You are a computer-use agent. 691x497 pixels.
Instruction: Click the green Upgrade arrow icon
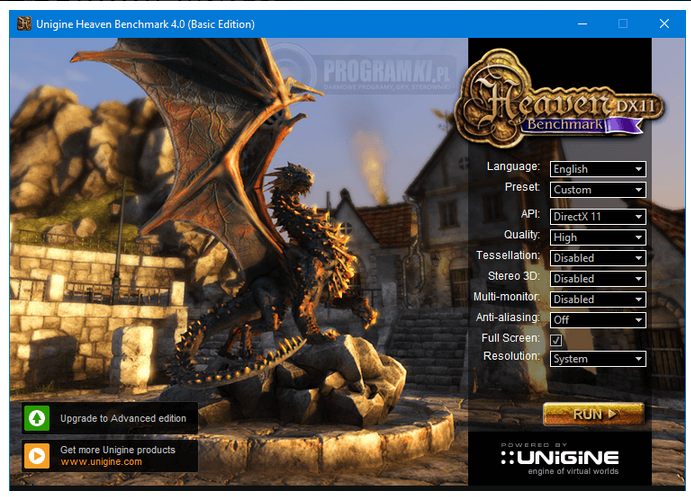coord(37,418)
